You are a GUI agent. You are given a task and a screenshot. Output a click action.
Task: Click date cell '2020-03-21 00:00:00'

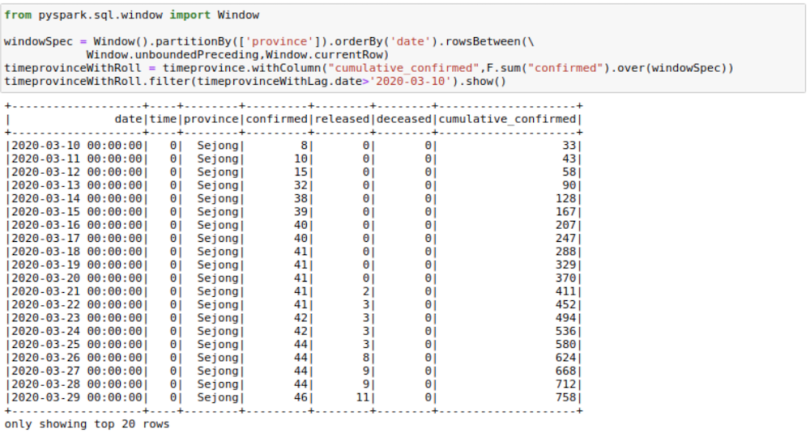(76, 291)
